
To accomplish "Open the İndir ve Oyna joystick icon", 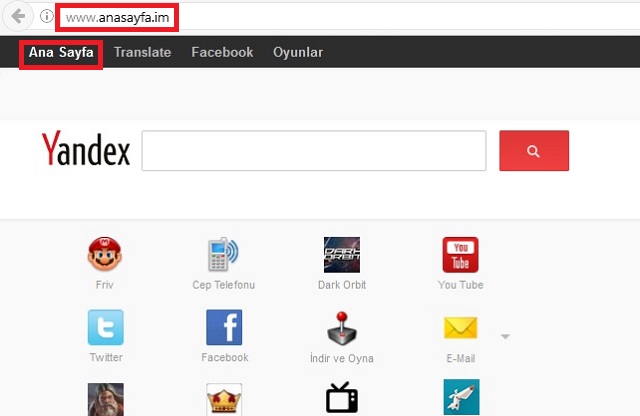I will point(342,328).
